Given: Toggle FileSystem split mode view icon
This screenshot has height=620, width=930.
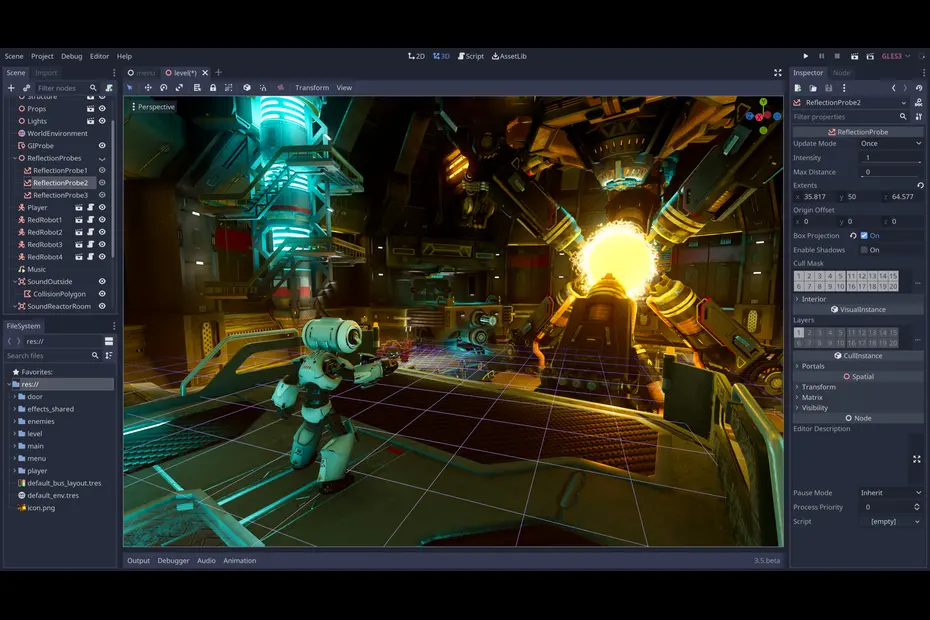Looking at the screenshot, I should 109,341.
